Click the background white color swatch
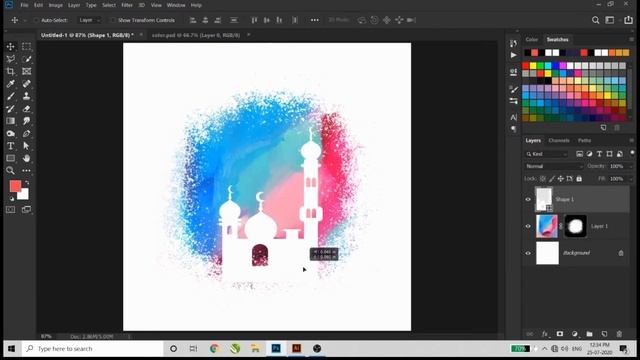640x360 pixels. pyautogui.click(x=25, y=196)
